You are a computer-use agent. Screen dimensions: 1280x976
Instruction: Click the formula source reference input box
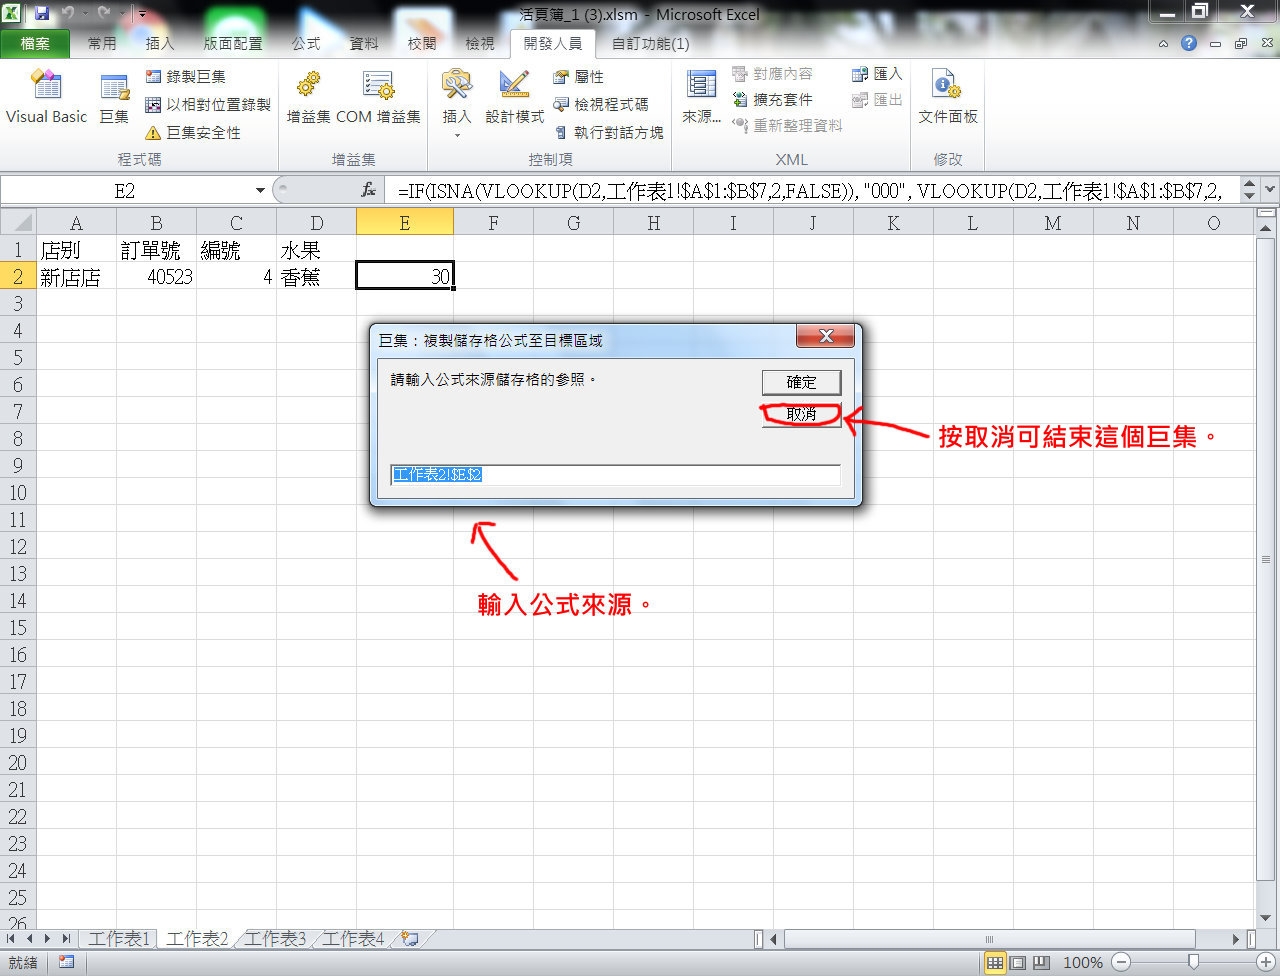coord(615,475)
